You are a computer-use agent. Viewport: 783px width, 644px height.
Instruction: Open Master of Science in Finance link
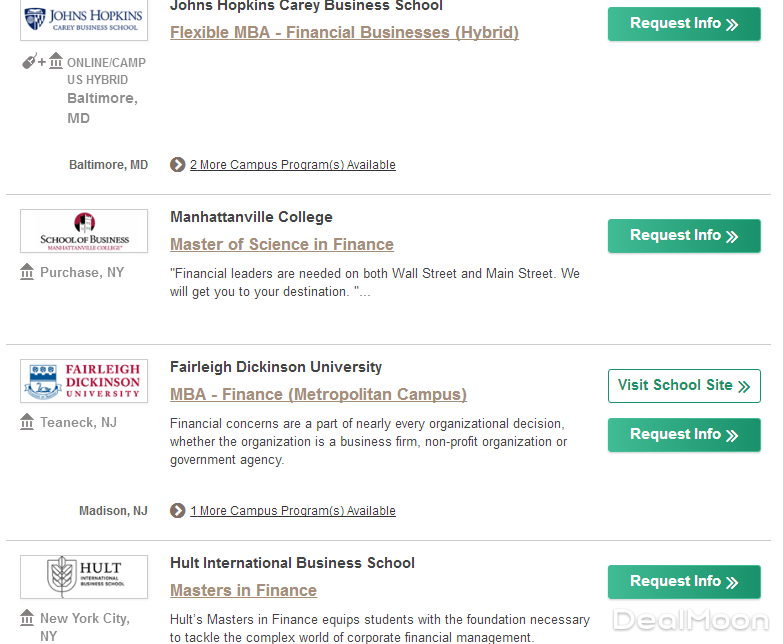click(282, 244)
